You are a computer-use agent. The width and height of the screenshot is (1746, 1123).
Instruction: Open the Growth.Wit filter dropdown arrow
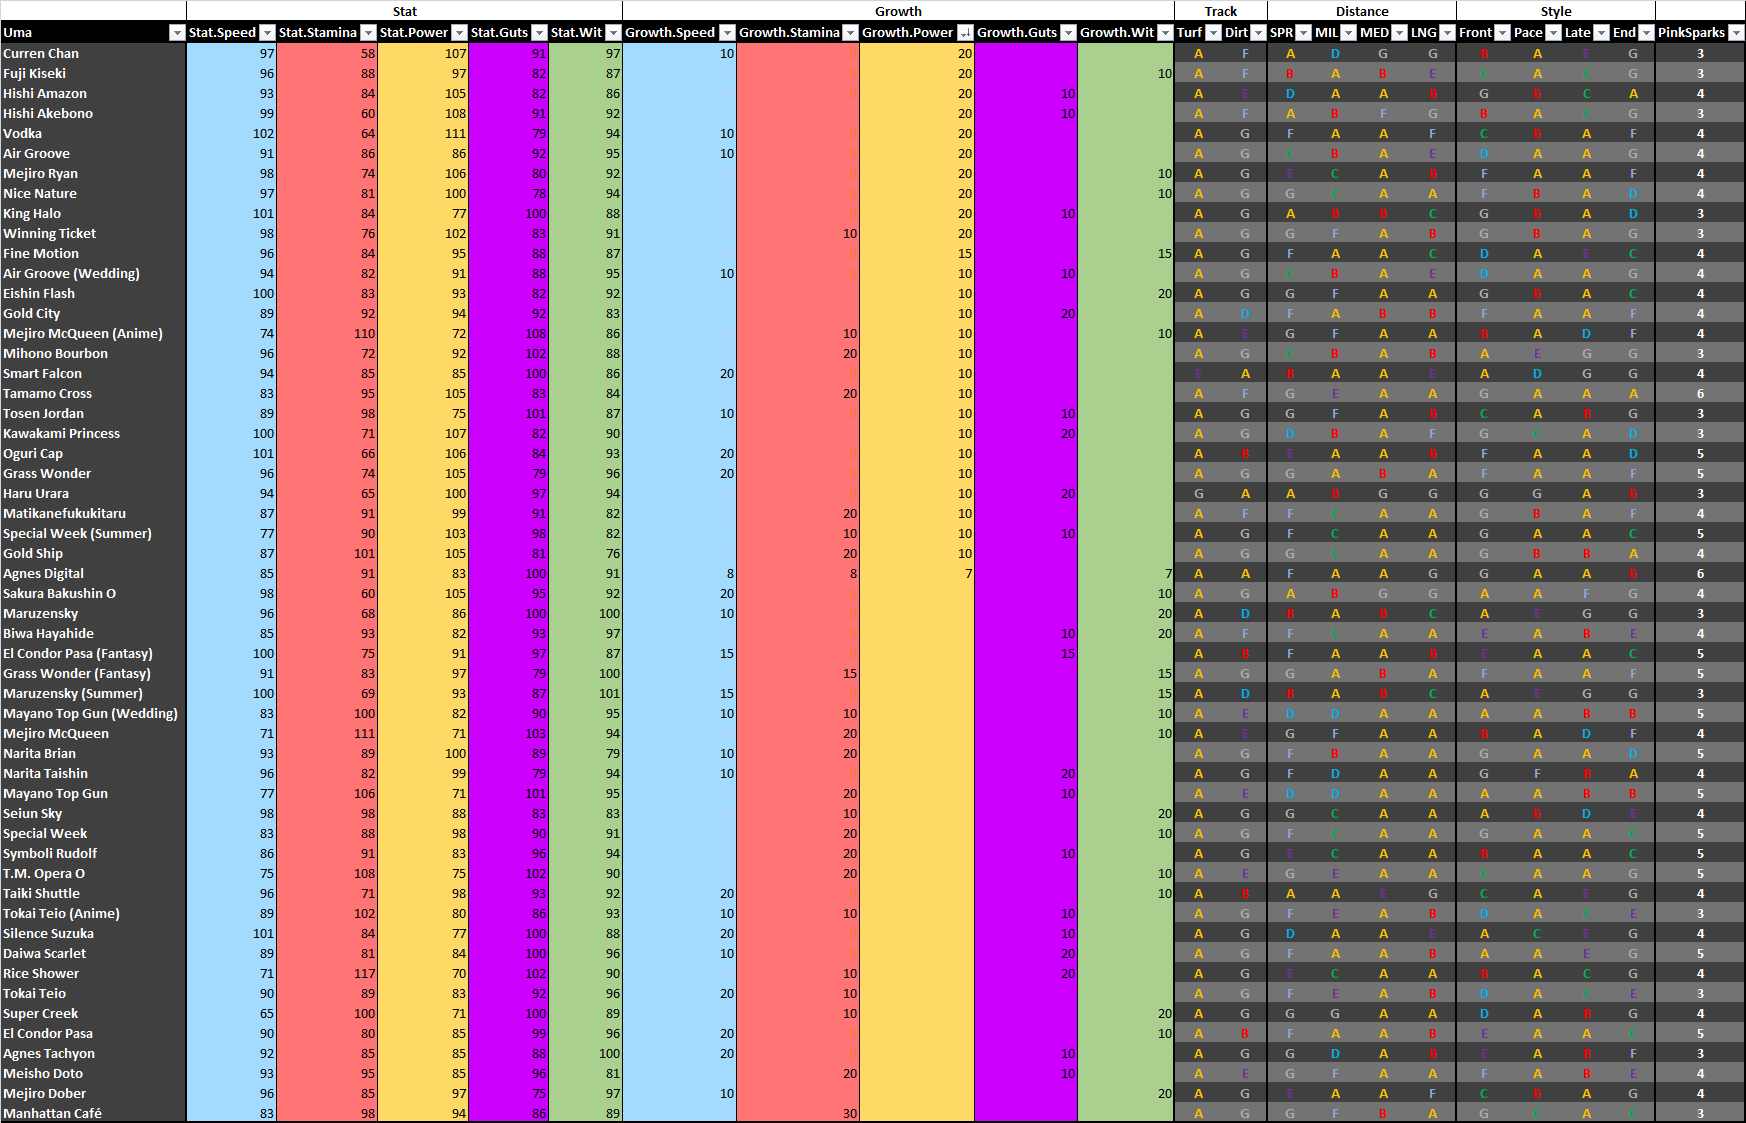click(x=1165, y=33)
